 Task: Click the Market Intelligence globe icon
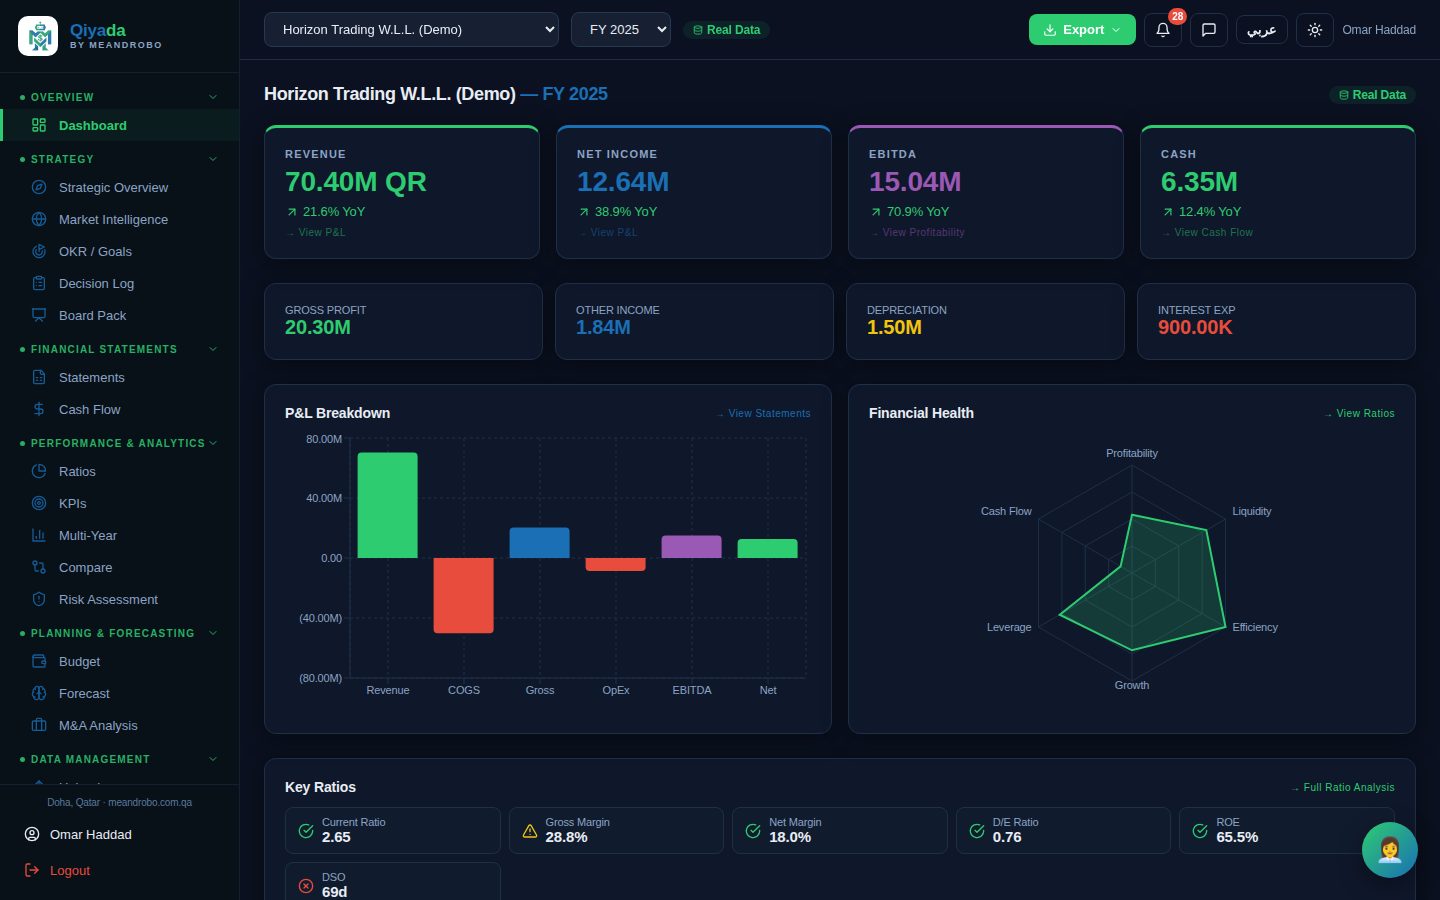39,219
